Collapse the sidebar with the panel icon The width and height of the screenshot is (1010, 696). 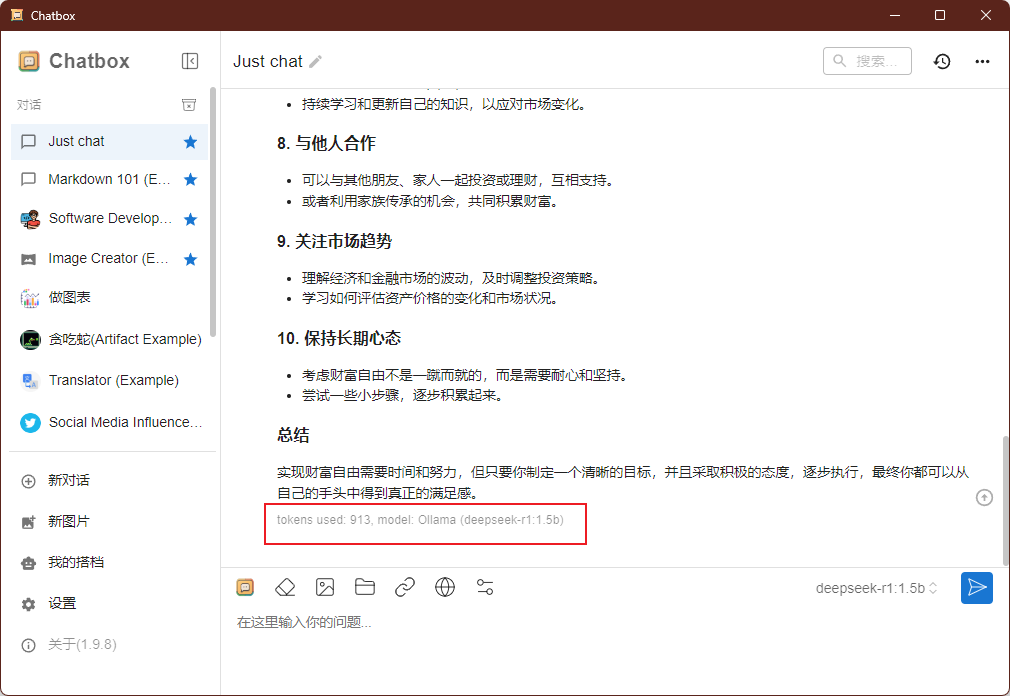pos(190,61)
